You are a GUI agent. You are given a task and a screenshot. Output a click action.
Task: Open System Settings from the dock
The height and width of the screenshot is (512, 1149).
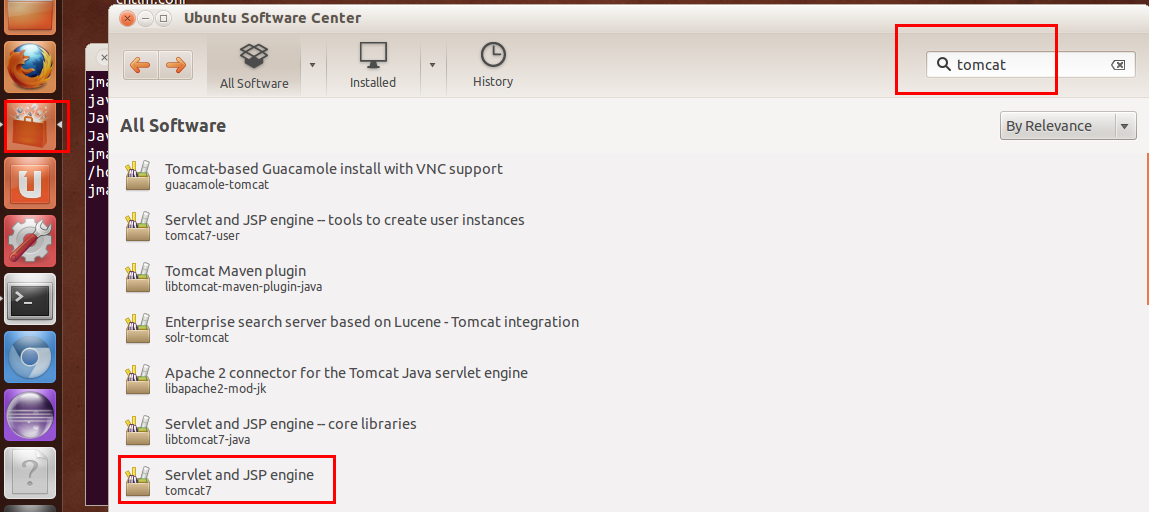point(31,241)
